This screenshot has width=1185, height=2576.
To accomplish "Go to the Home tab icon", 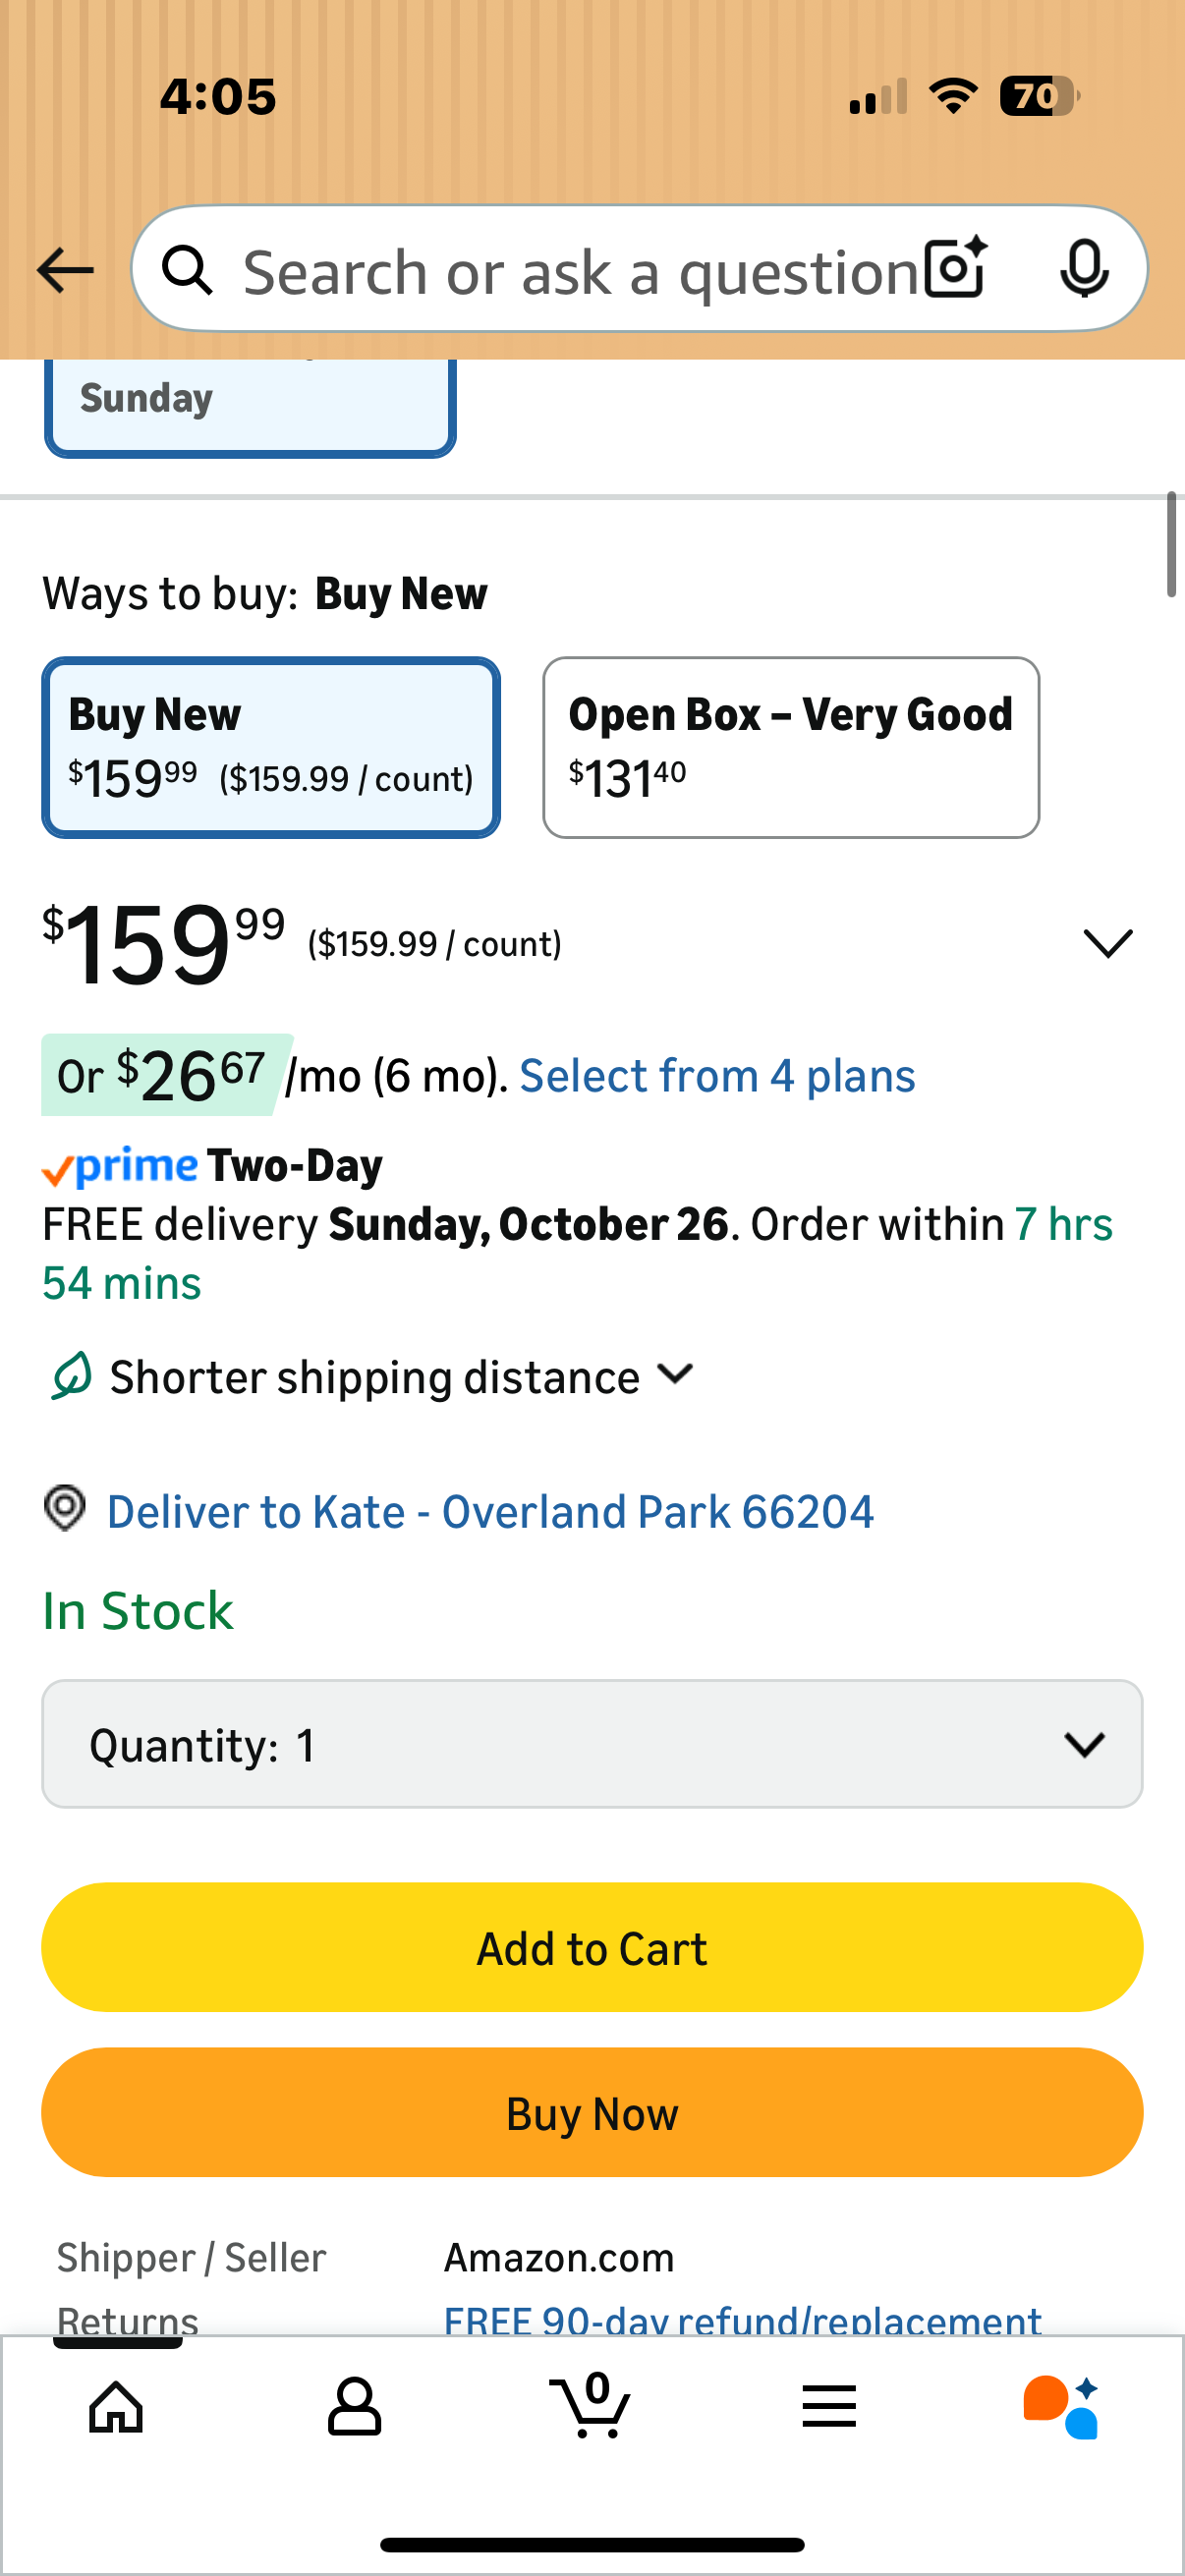I will coord(116,2406).
